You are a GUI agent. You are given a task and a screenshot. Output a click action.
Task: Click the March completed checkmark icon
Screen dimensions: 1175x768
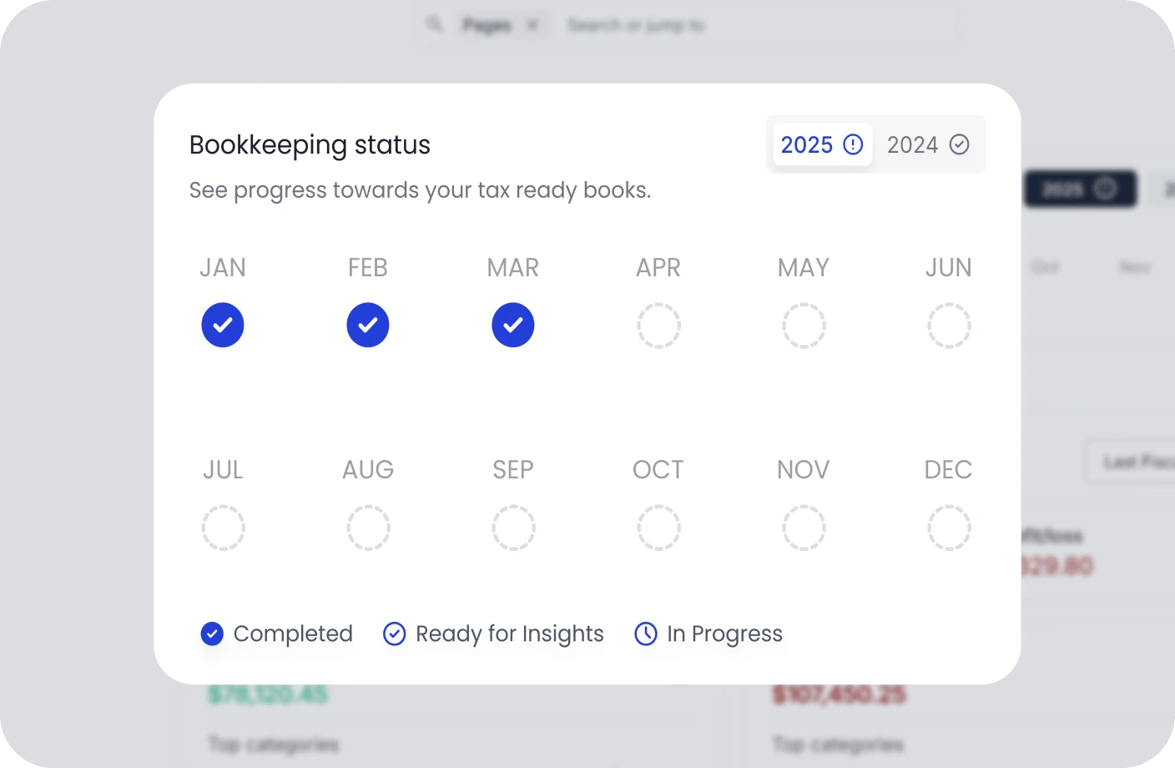tap(513, 325)
